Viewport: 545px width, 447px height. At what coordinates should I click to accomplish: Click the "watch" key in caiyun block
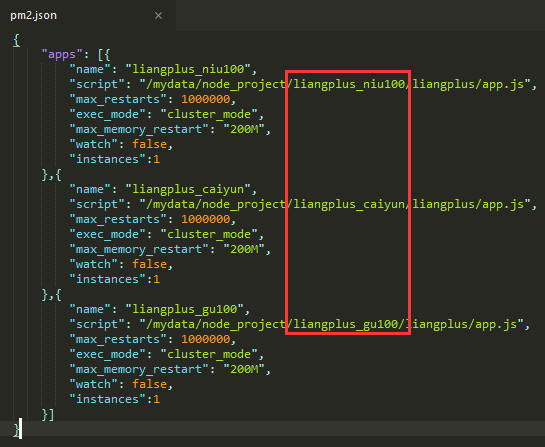point(93,264)
